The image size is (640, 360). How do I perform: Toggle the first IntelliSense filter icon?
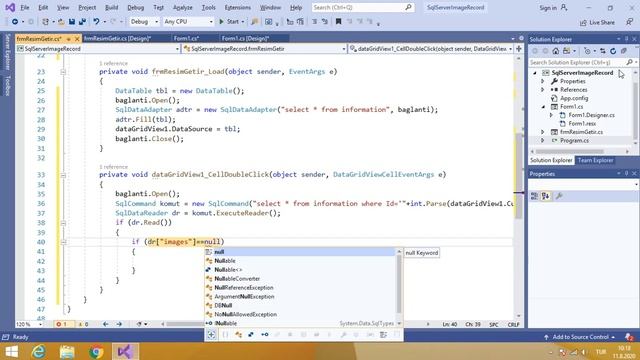(x=211, y=335)
